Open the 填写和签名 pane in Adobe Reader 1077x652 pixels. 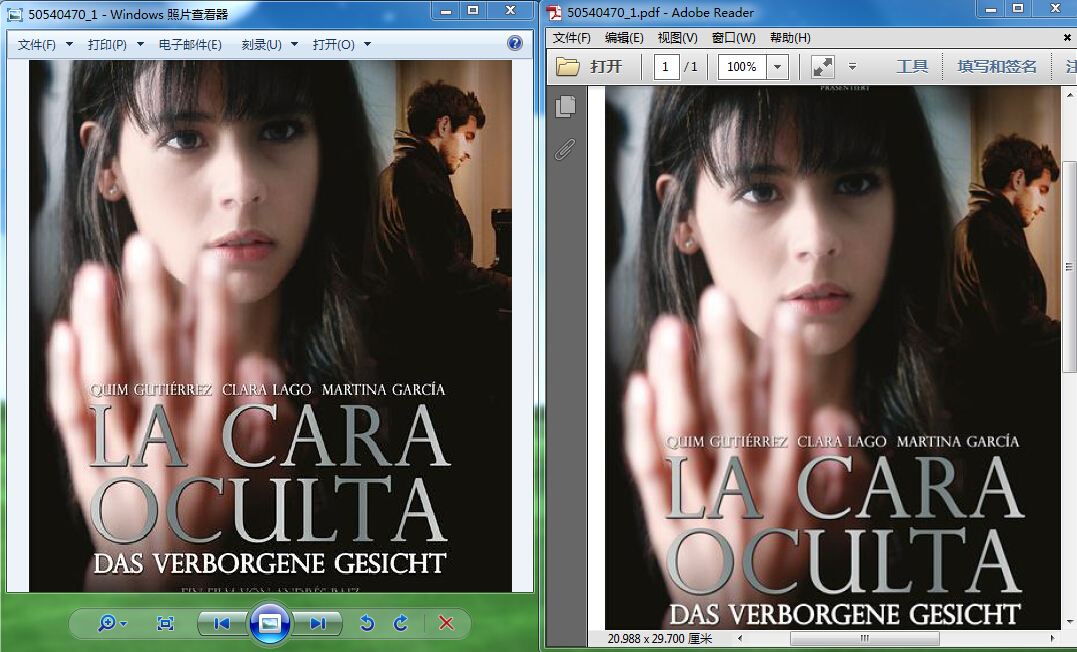coord(997,67)
